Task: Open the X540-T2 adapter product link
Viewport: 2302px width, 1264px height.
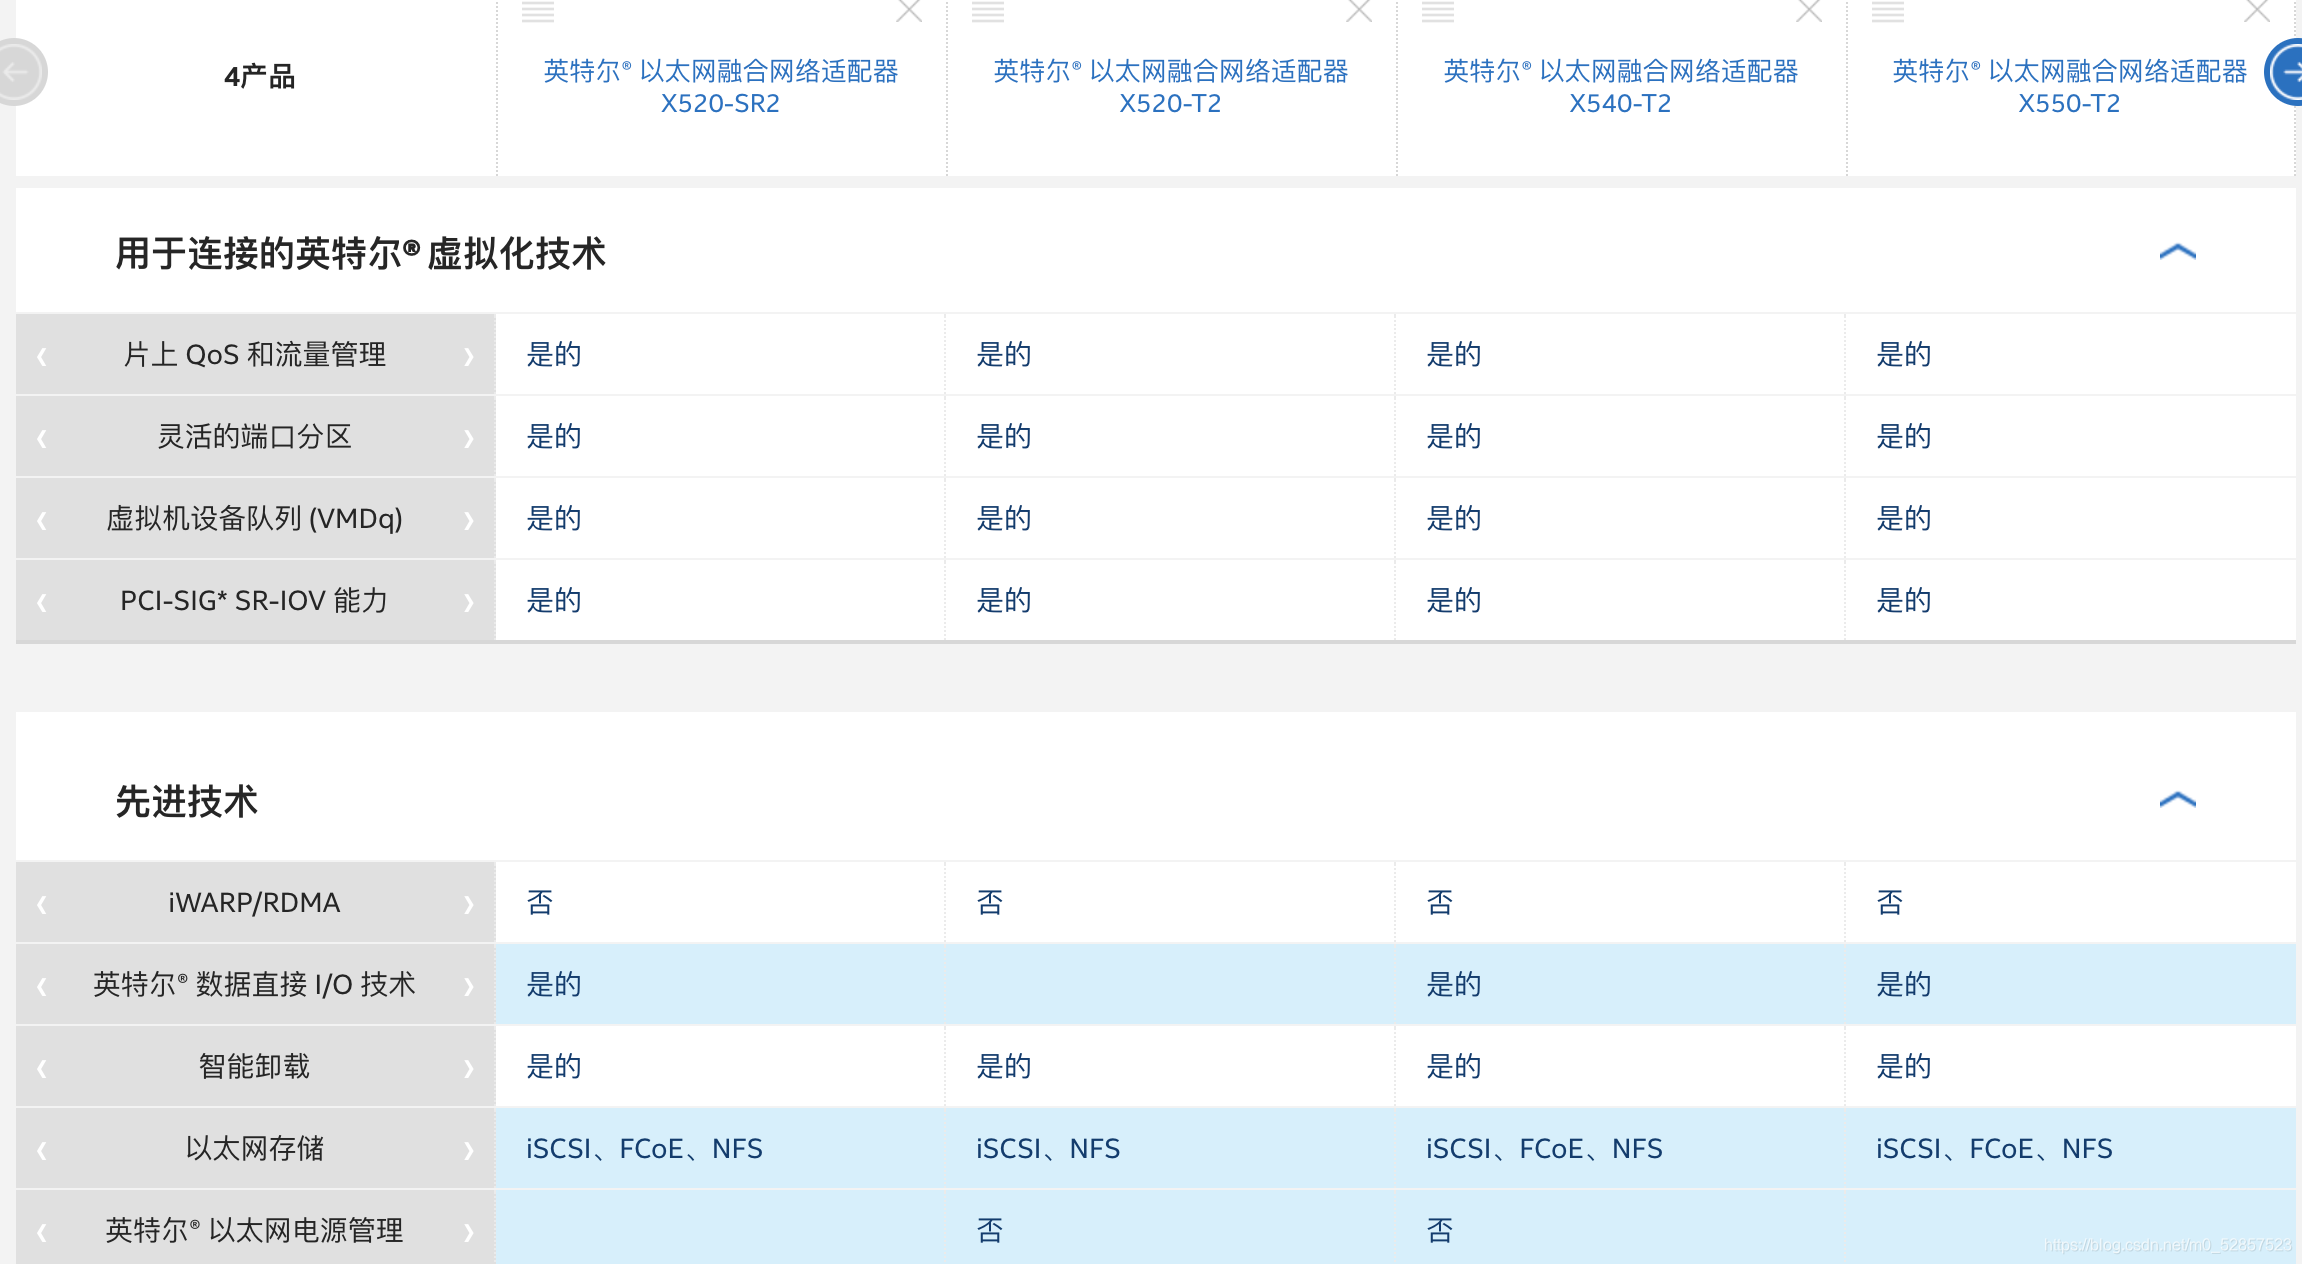Action: [1620, 87]
